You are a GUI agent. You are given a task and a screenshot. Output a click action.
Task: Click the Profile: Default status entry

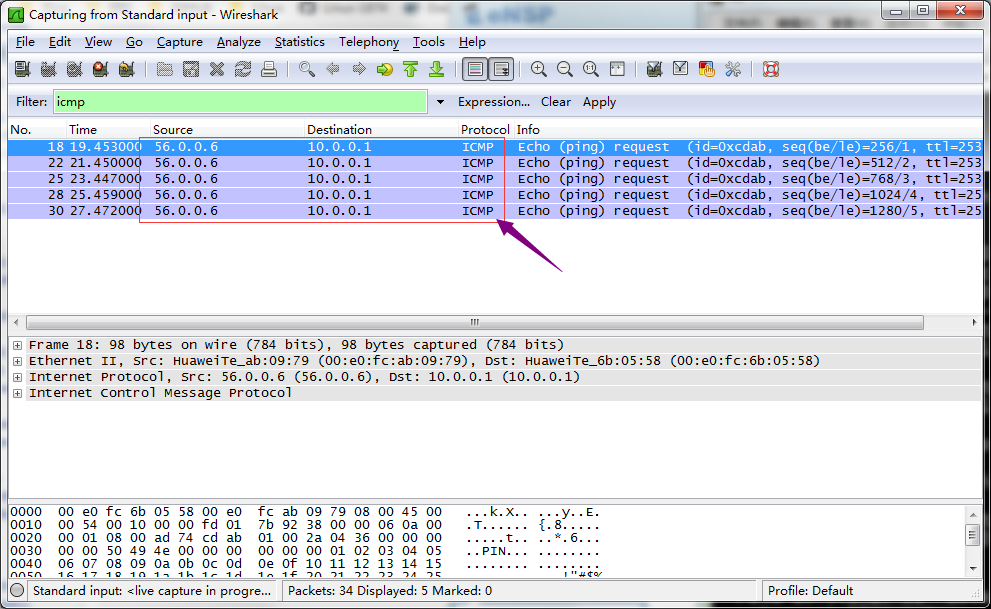tap(810, 591)
